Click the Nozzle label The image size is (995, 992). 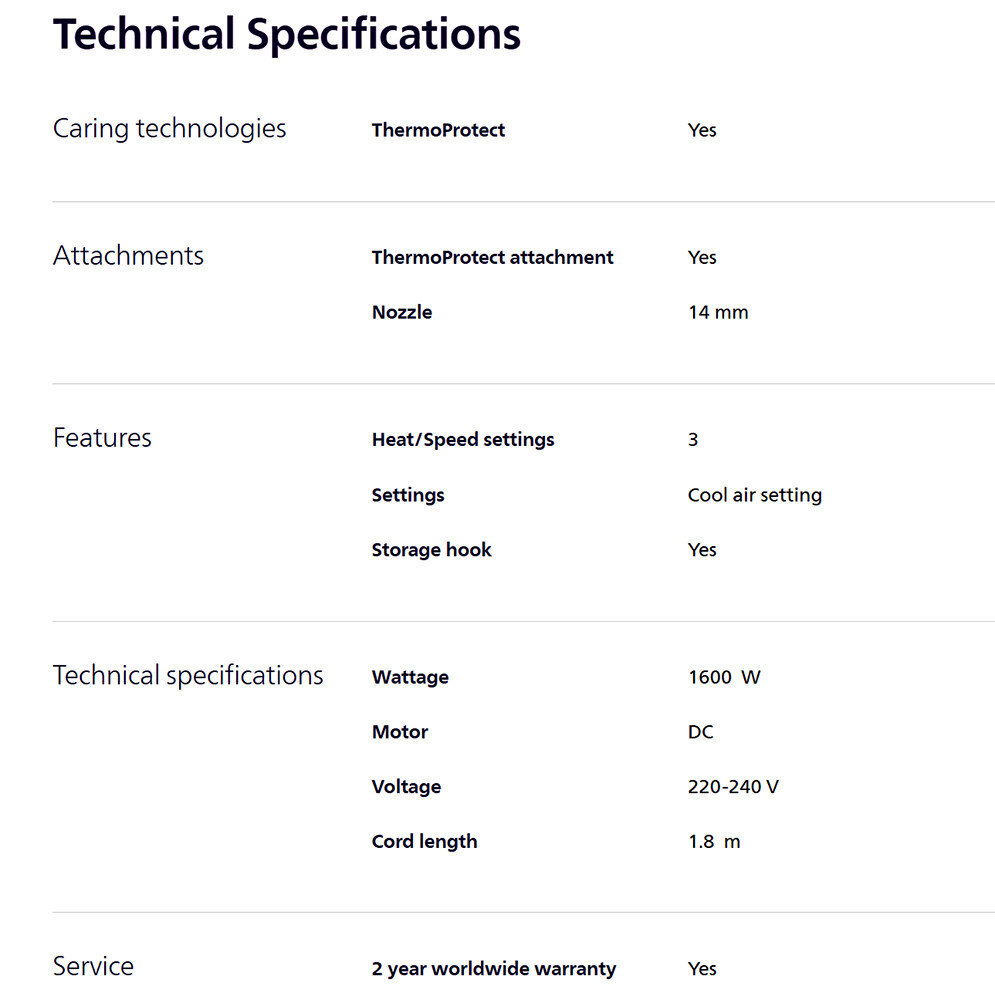pyautogui.click(x=401, y=312)
